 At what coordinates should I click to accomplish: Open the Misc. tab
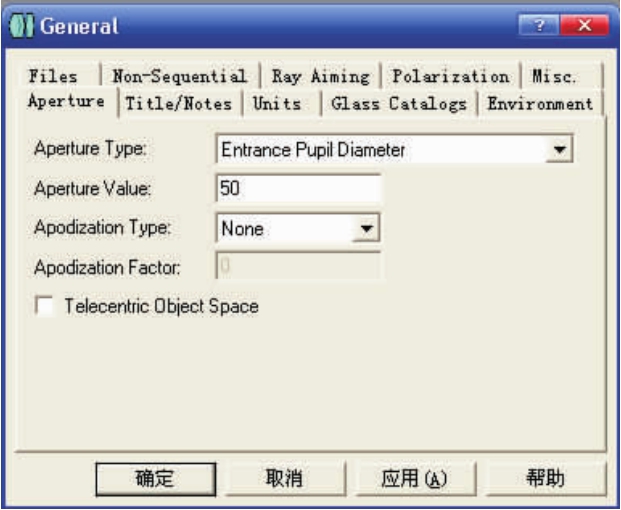(x=554, y=76)
